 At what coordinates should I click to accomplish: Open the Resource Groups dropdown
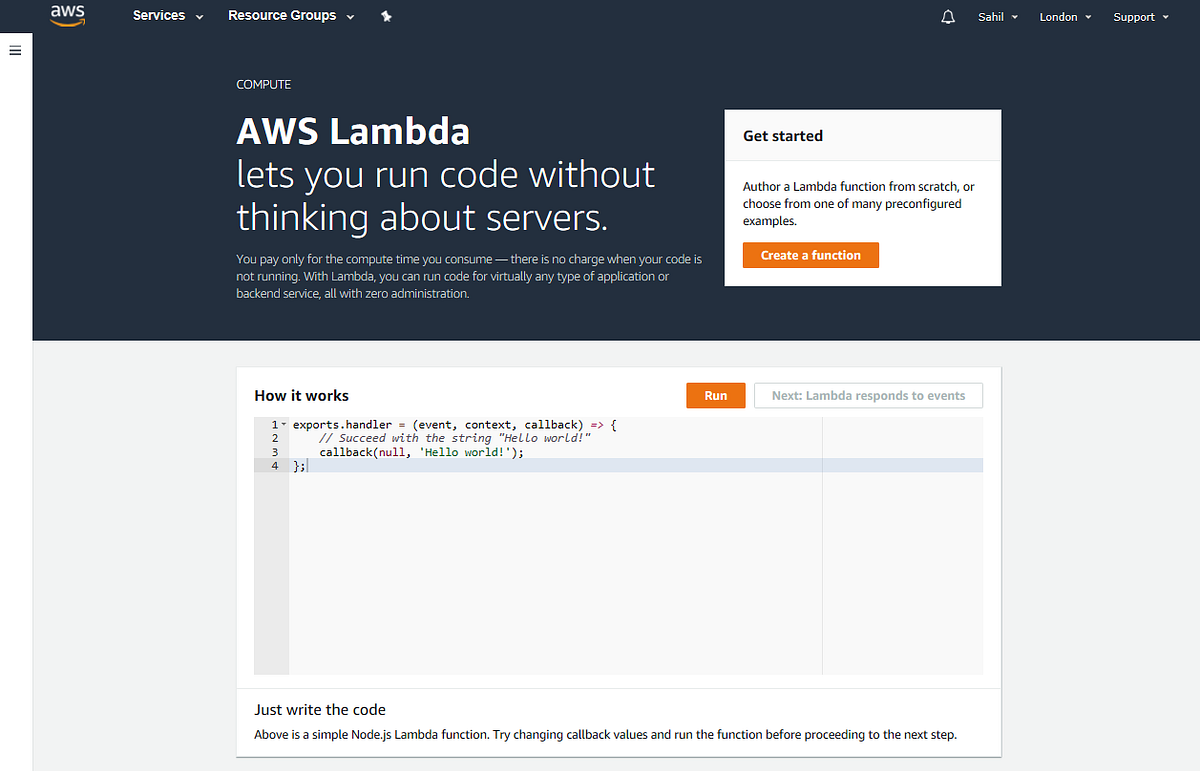[291, 16]
